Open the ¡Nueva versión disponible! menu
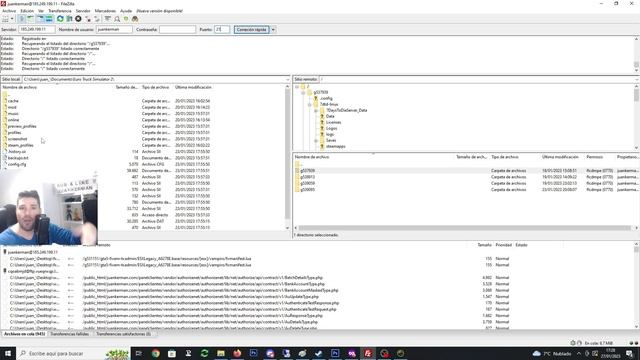The image size is (640, 360). [159, 11]
